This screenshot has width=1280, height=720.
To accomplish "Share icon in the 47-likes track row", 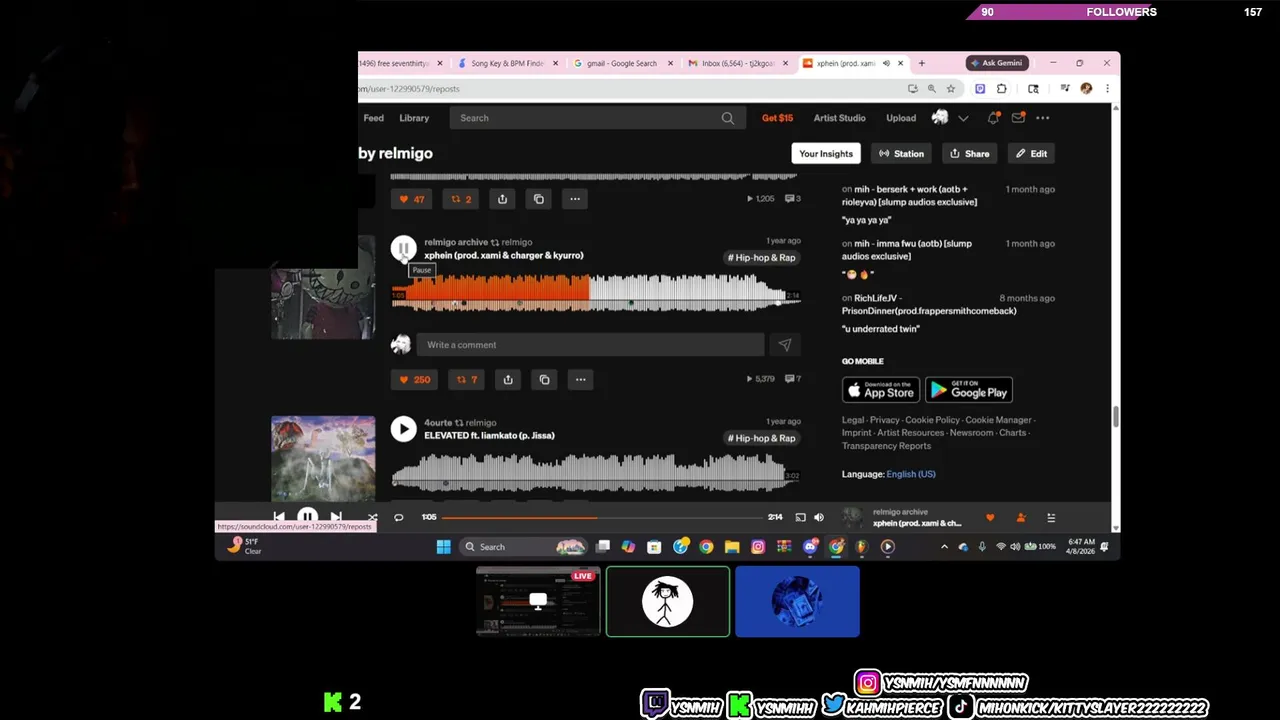I will (x=502, y=199).
